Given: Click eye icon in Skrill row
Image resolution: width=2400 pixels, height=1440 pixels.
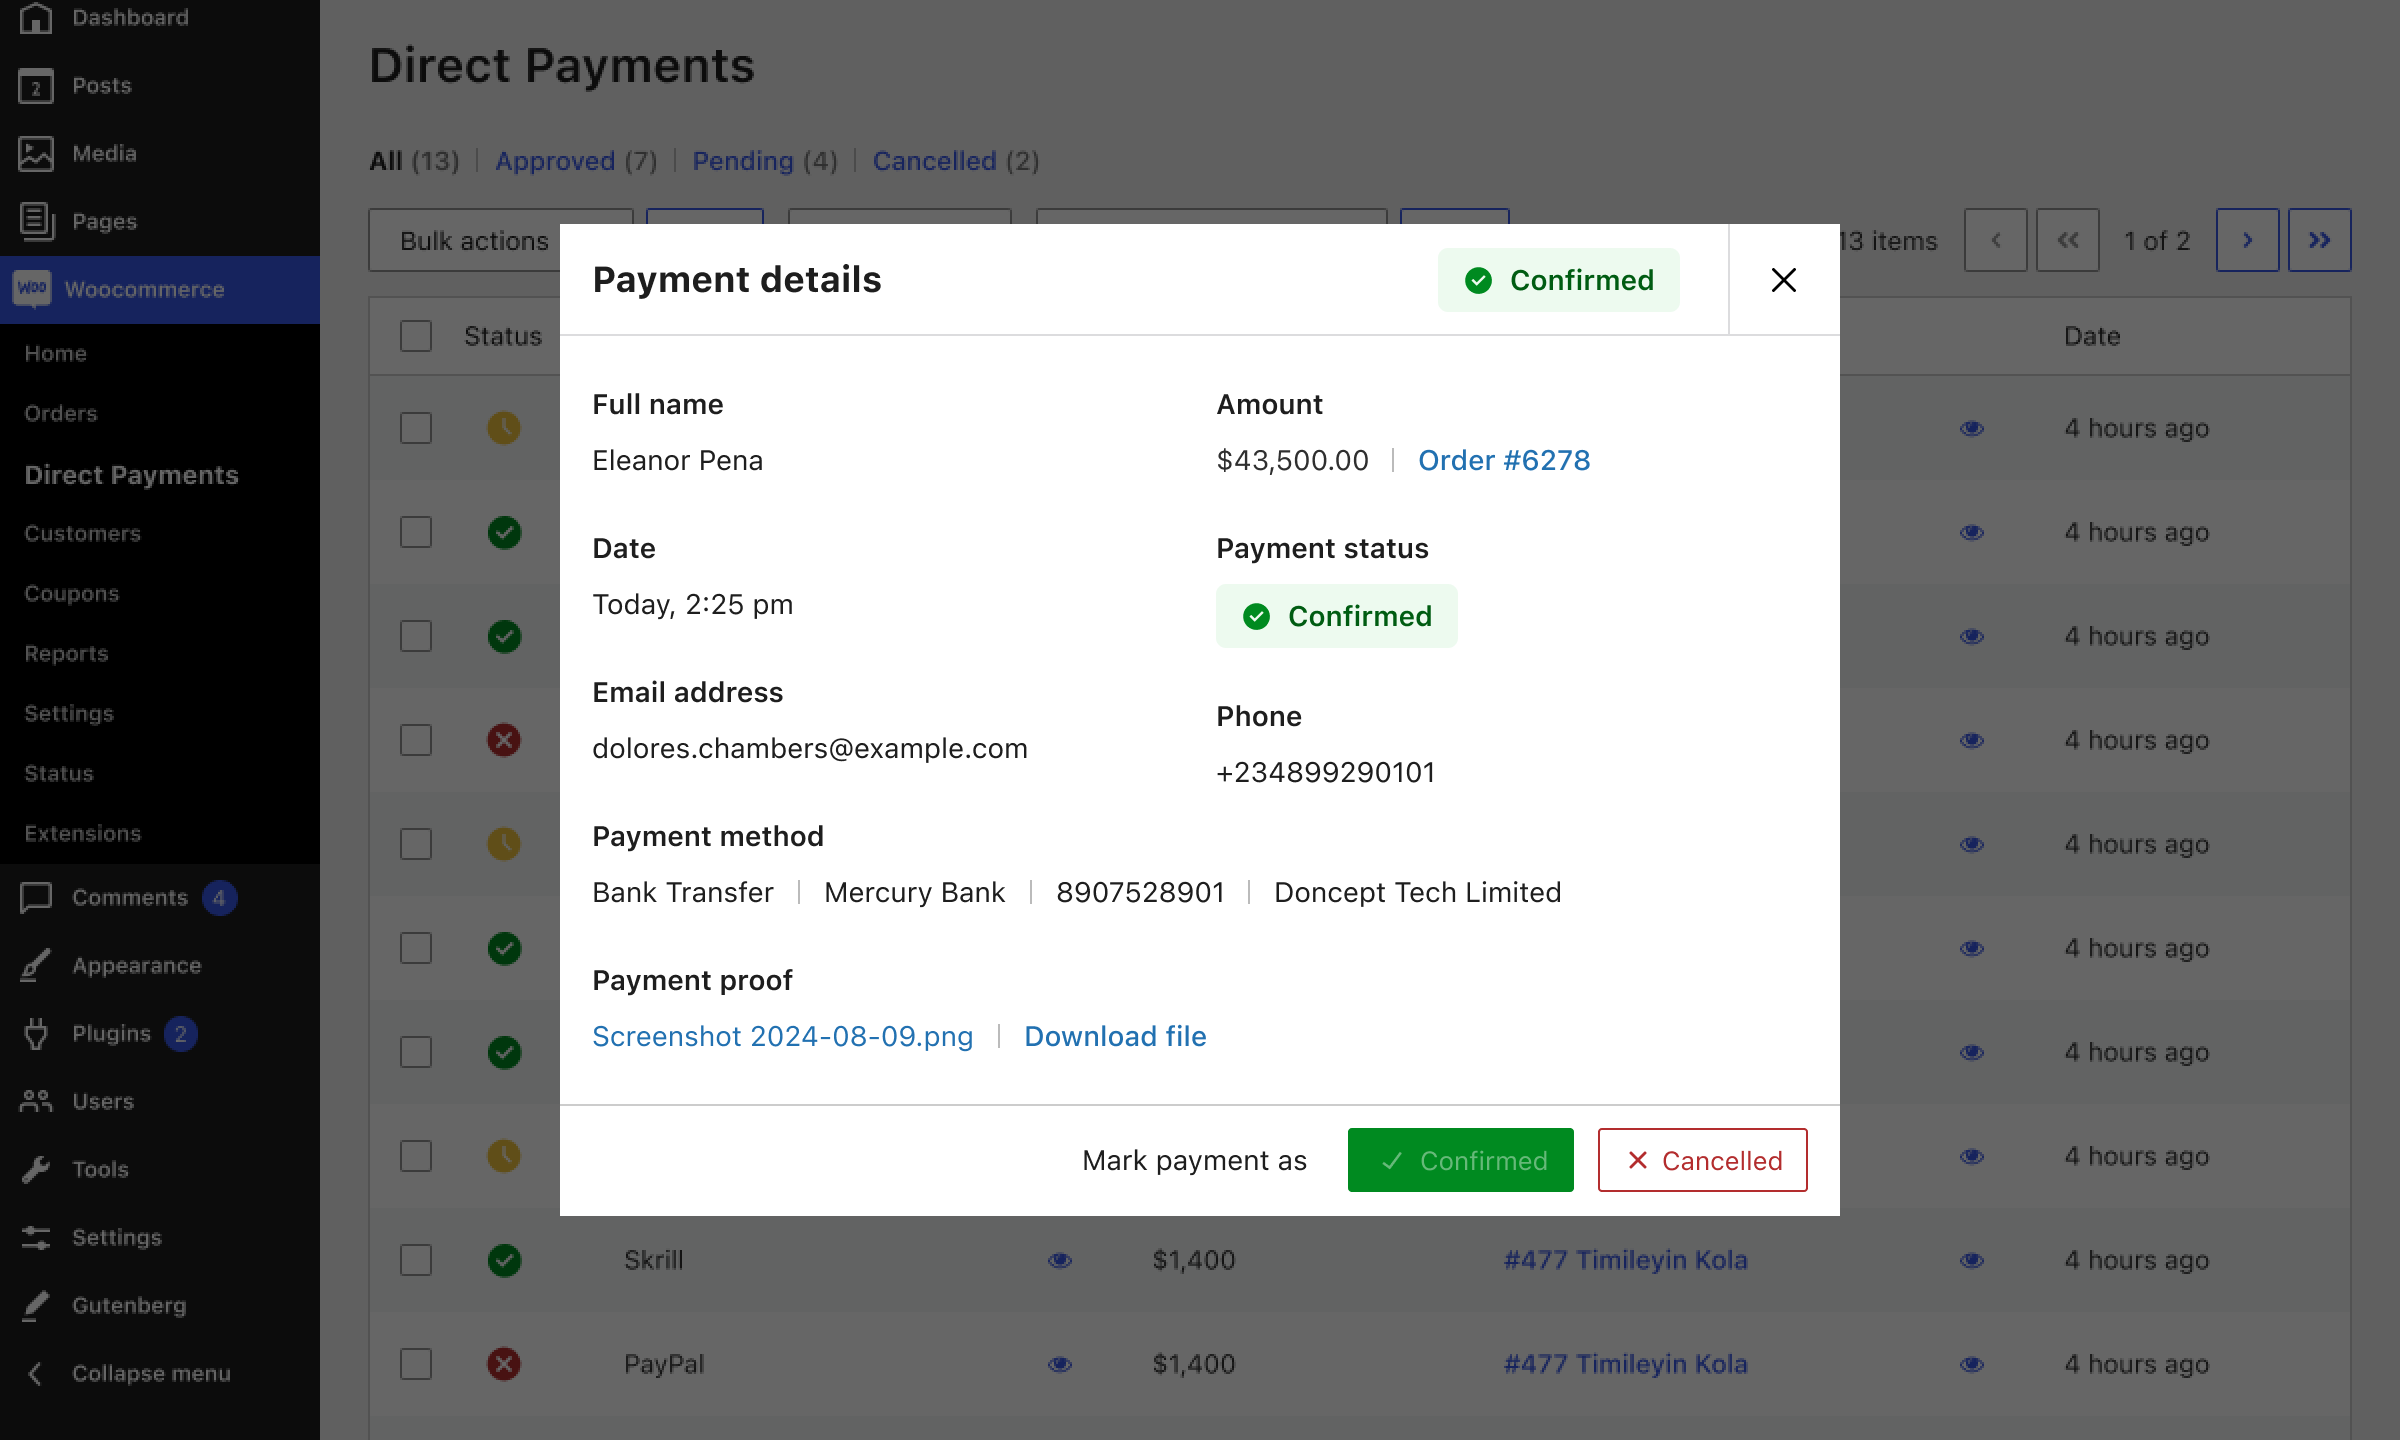Looking at the screenshot, I should coord(1060,1260).
